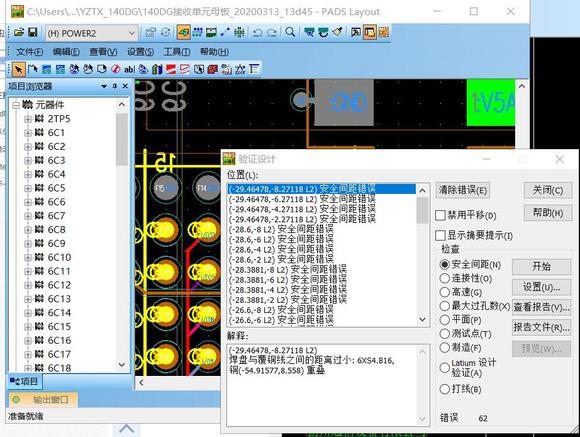Click the magnifier zoom icon
The width and height of the screenshot is (580, 437).
tap(290, 33)
